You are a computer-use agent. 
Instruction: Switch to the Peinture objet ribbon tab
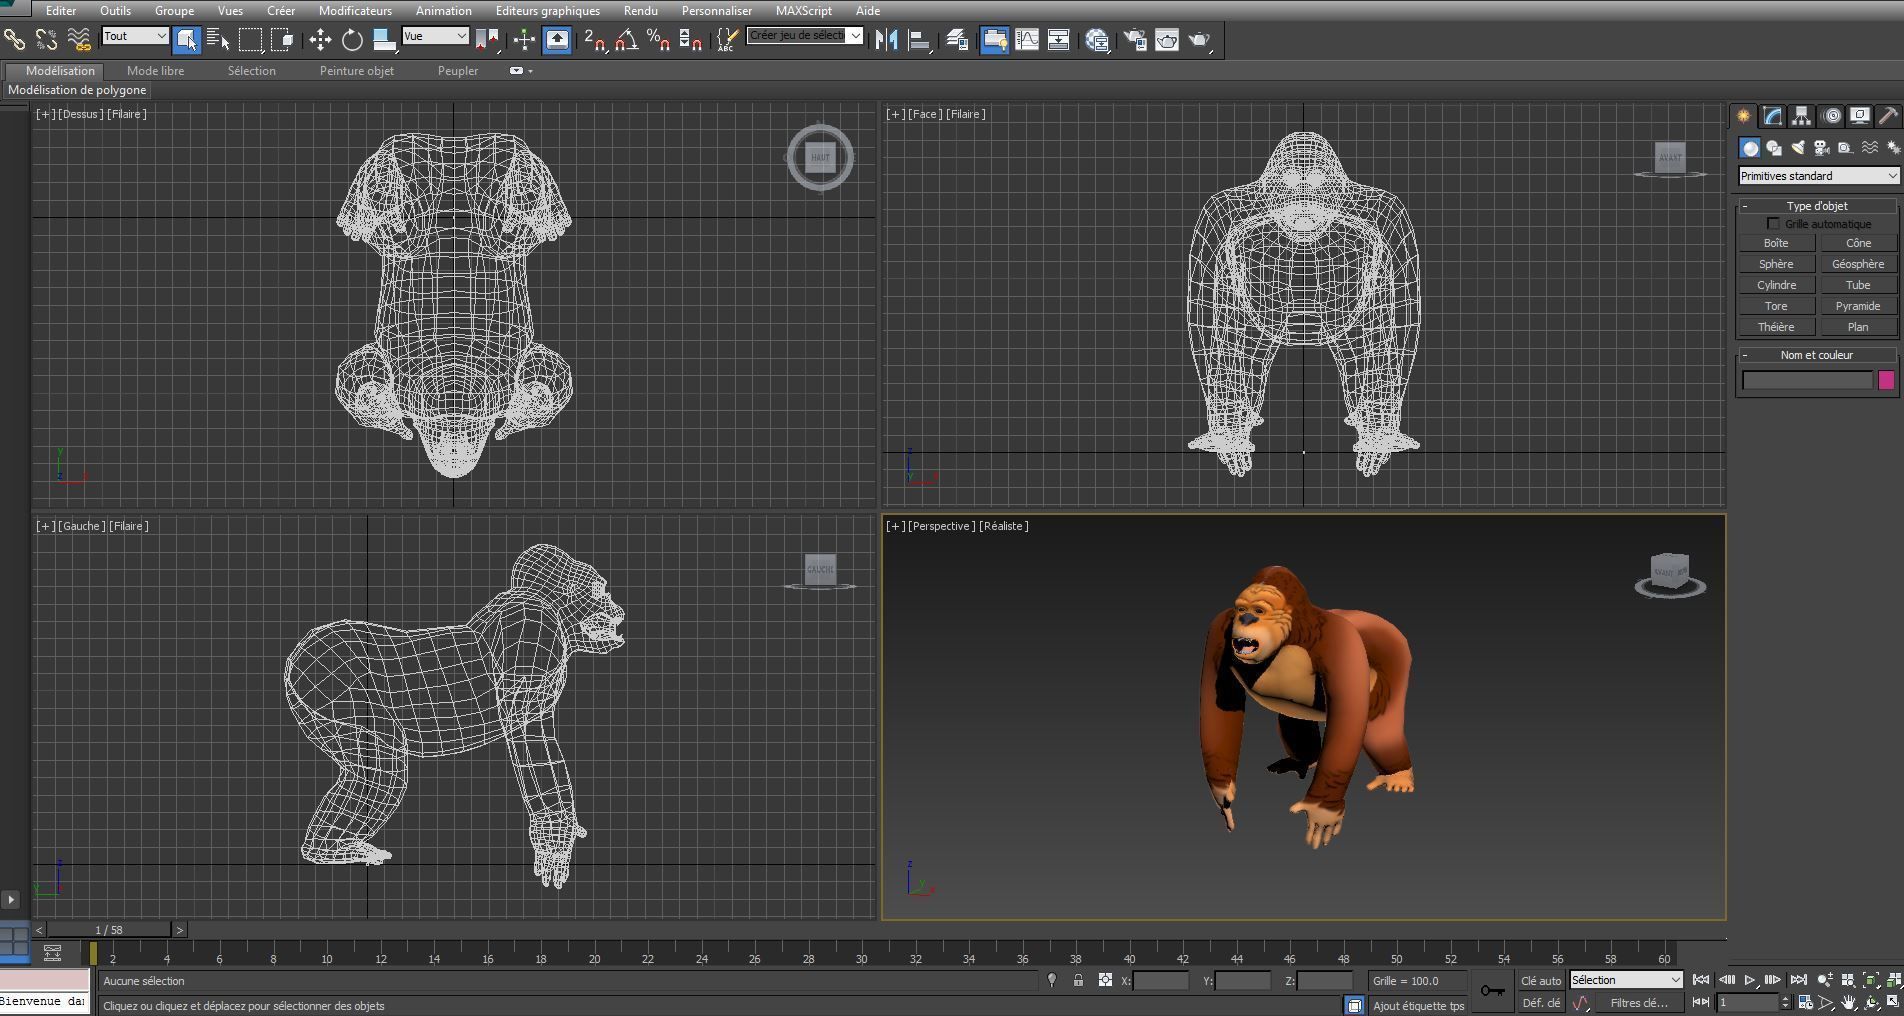pyautogui.click(x=356, y=71)
